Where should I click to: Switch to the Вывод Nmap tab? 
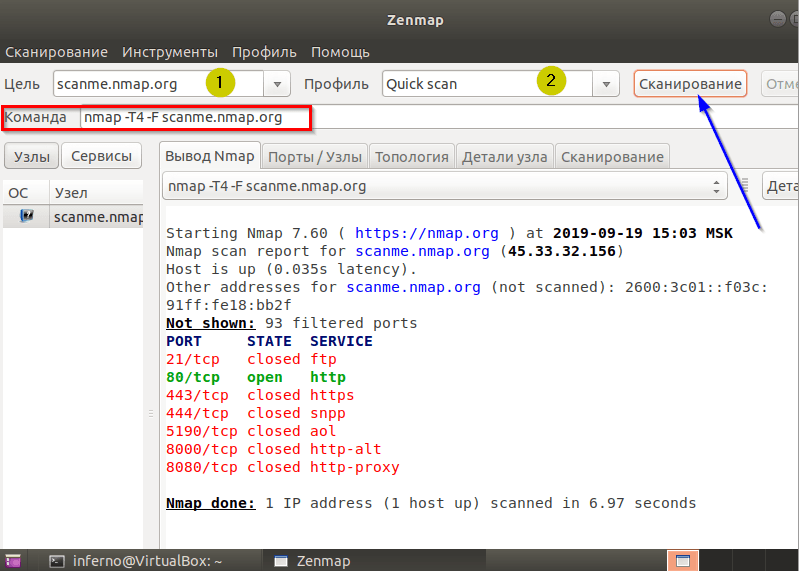tap(209, 156)
